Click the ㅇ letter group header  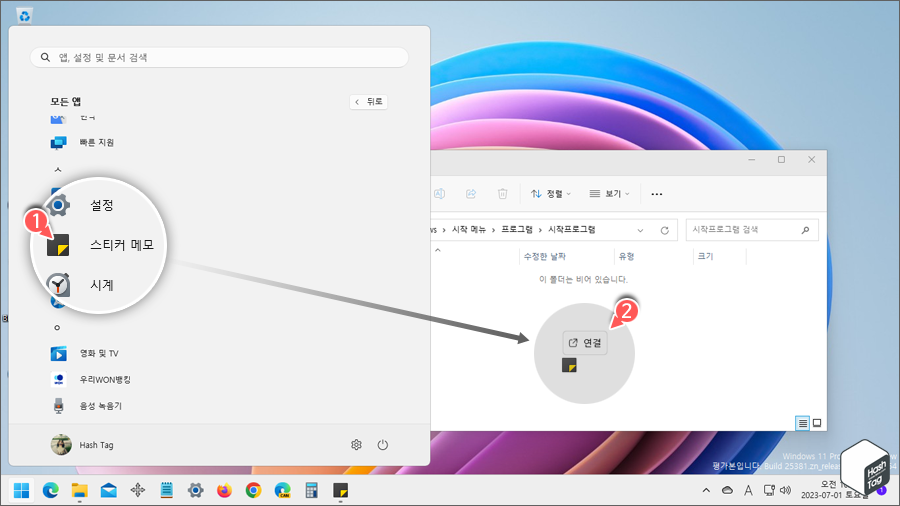point(57,328)
